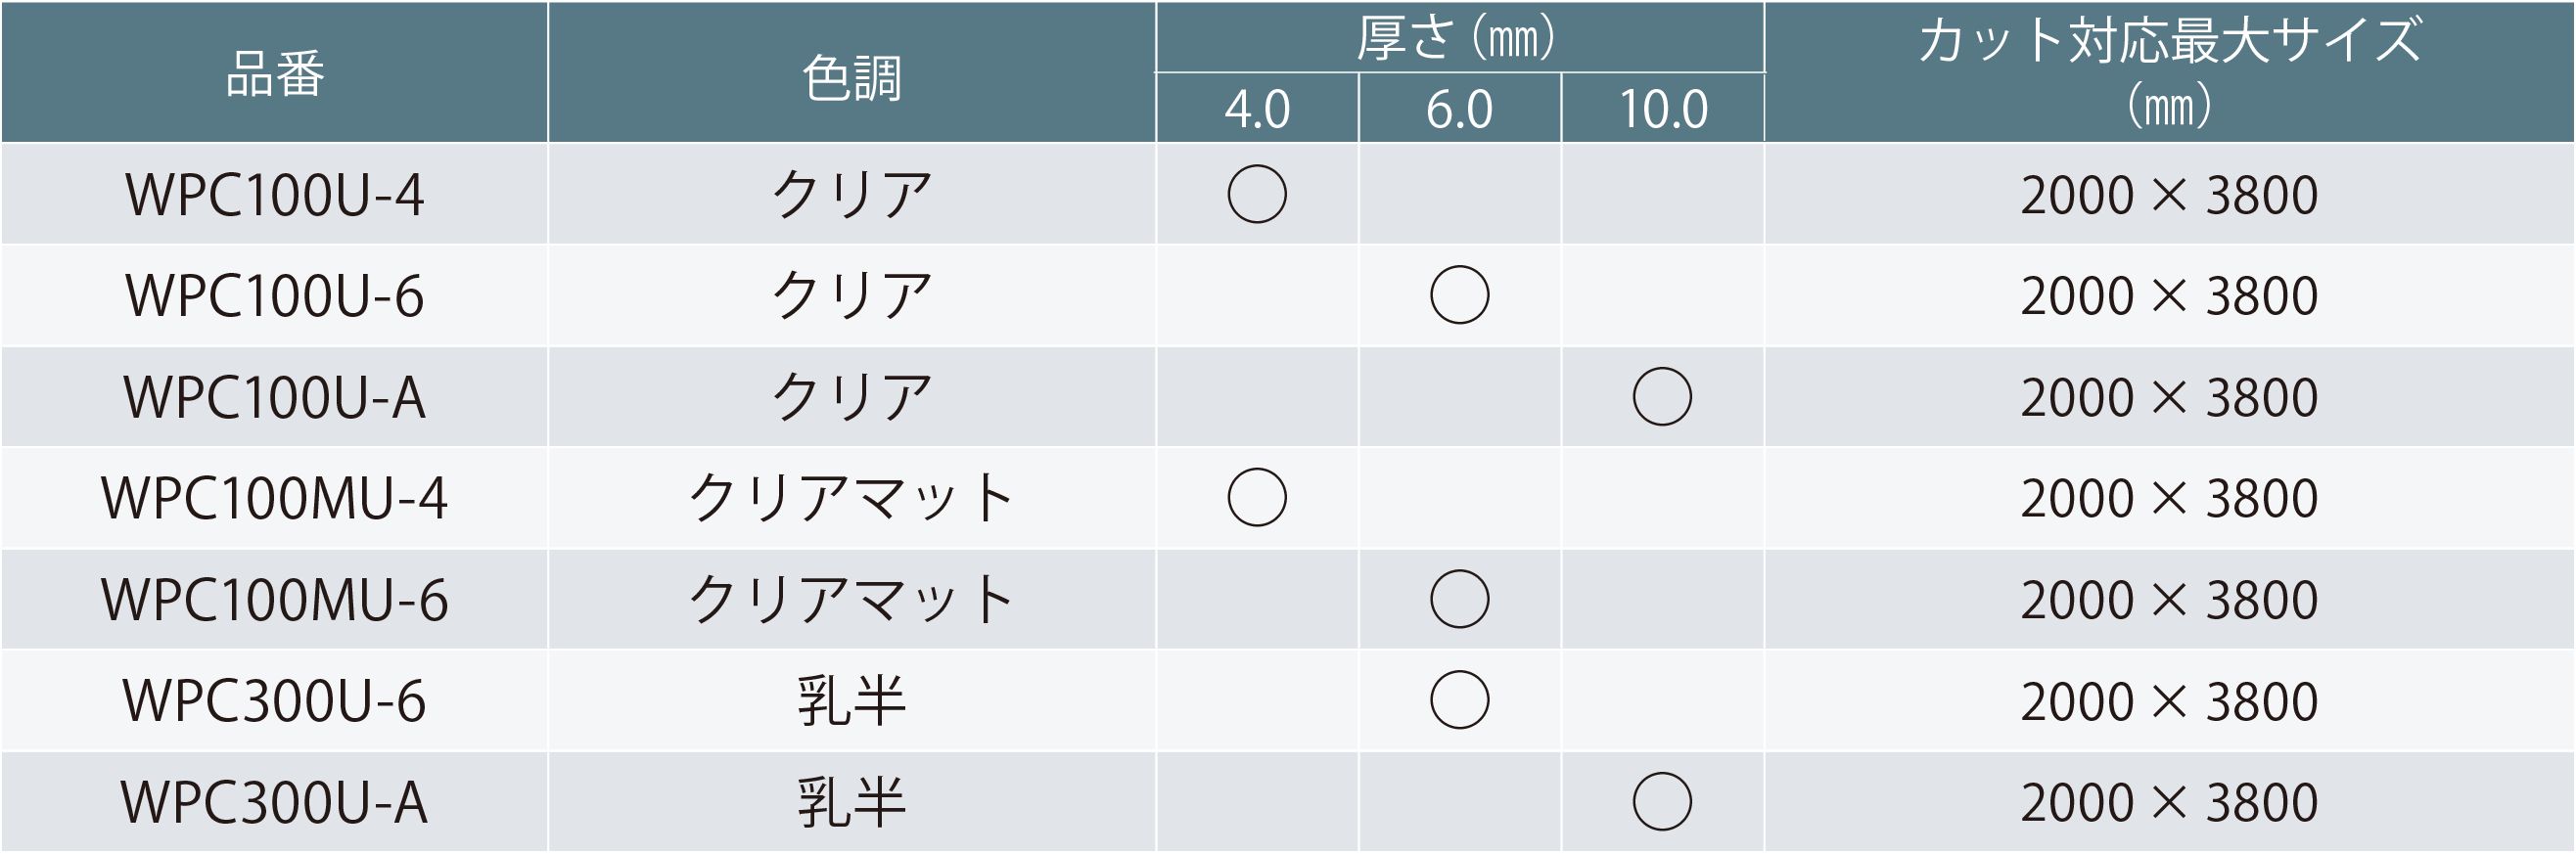Click 2000 × 3800 in WPC100U-A row
The image size is (2576, 854).
coord(2168,397)
